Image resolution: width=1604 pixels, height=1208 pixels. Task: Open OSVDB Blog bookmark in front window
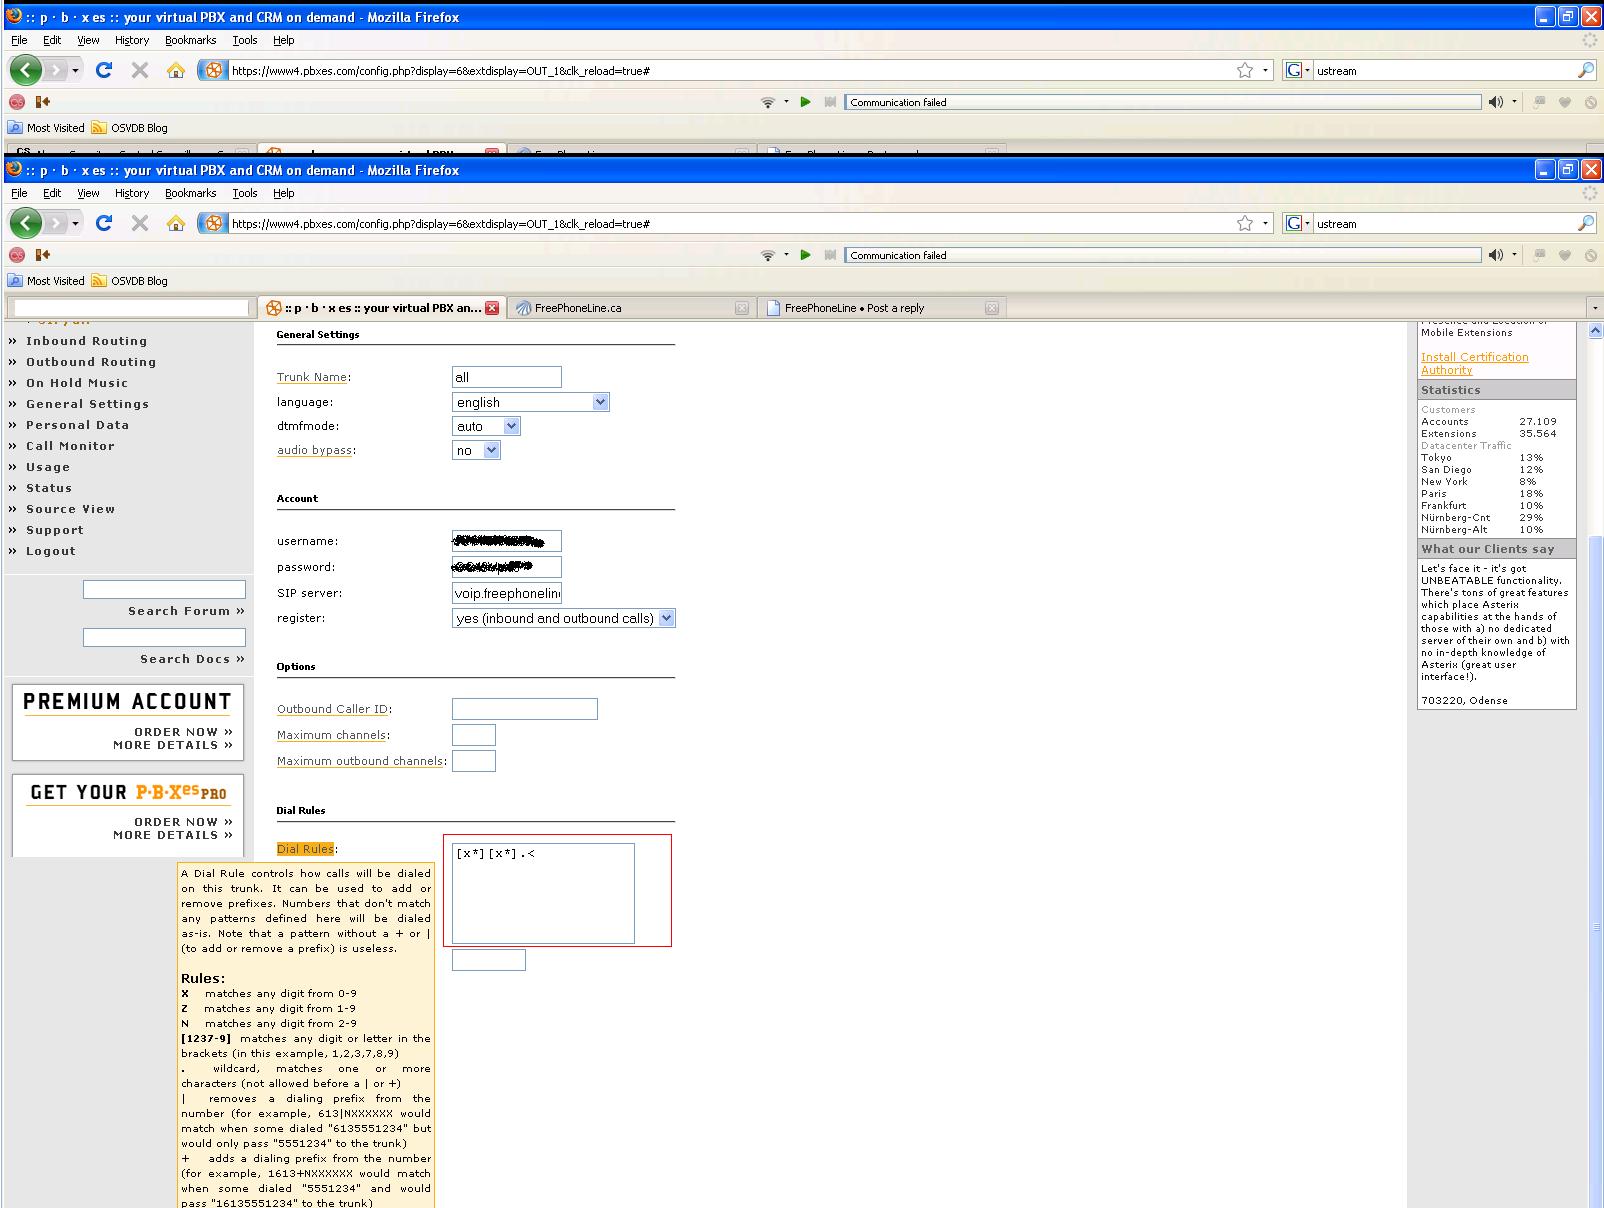(x=130, y=281)
